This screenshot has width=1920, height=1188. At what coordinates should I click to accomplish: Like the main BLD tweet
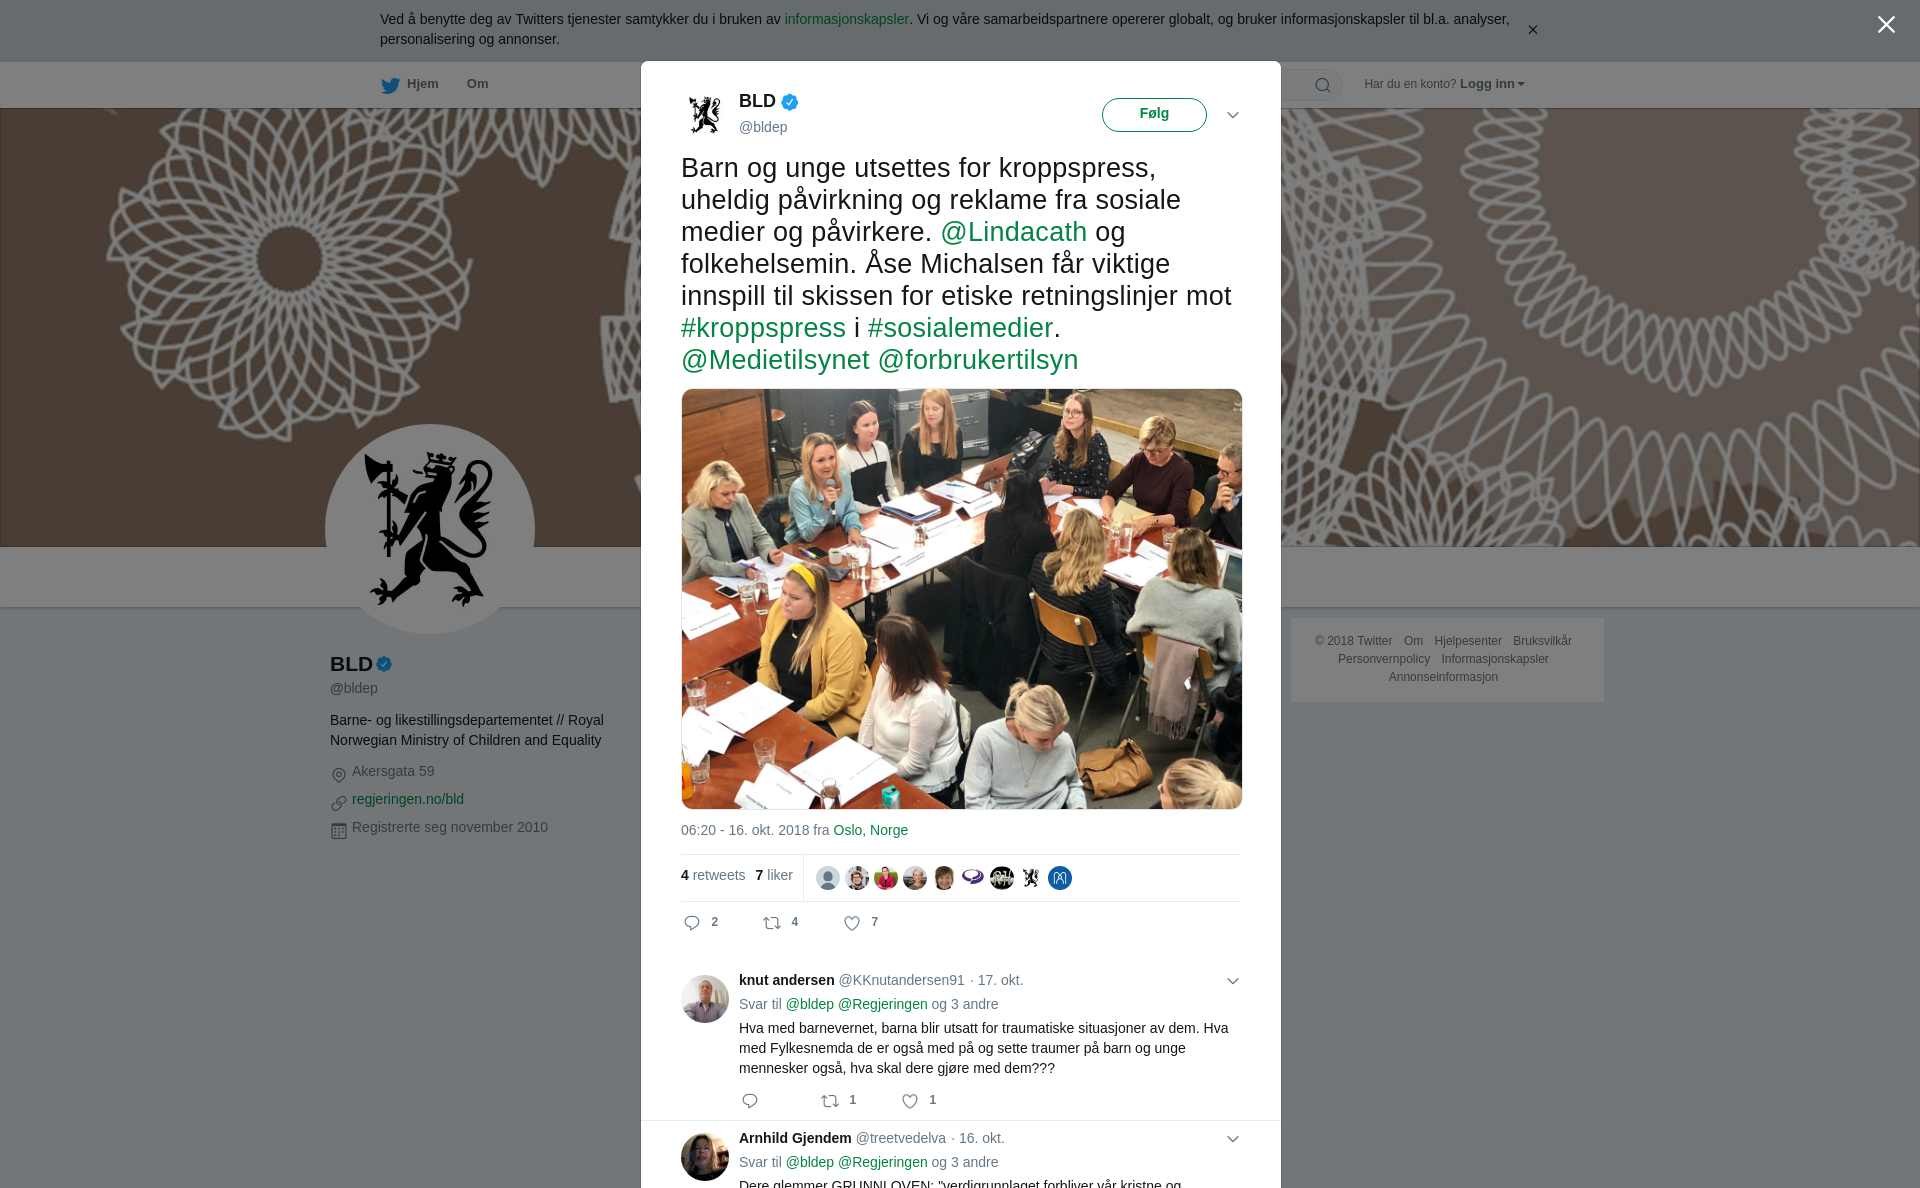852,923
